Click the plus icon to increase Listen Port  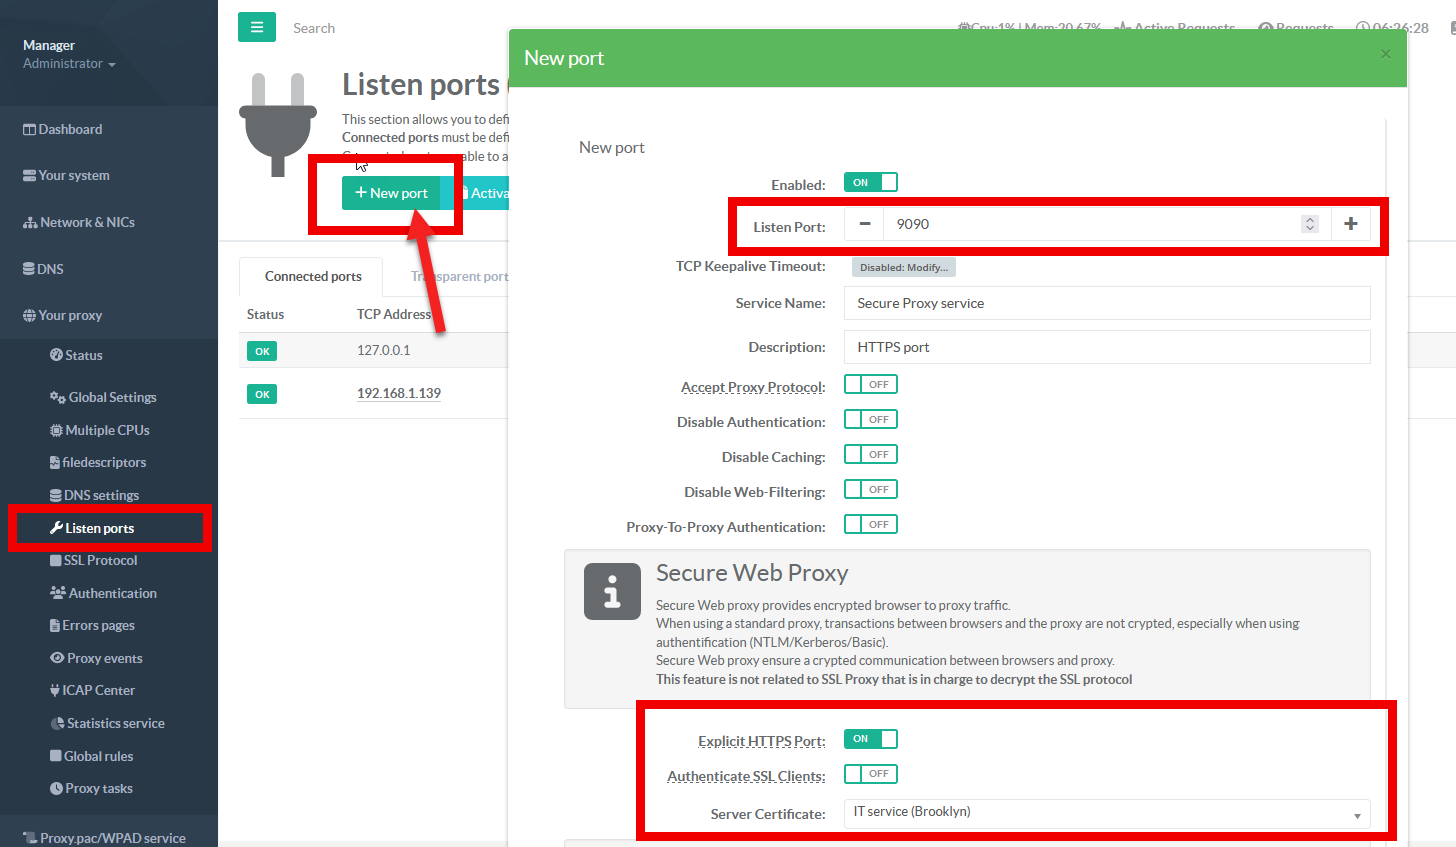click(1350, 224)
